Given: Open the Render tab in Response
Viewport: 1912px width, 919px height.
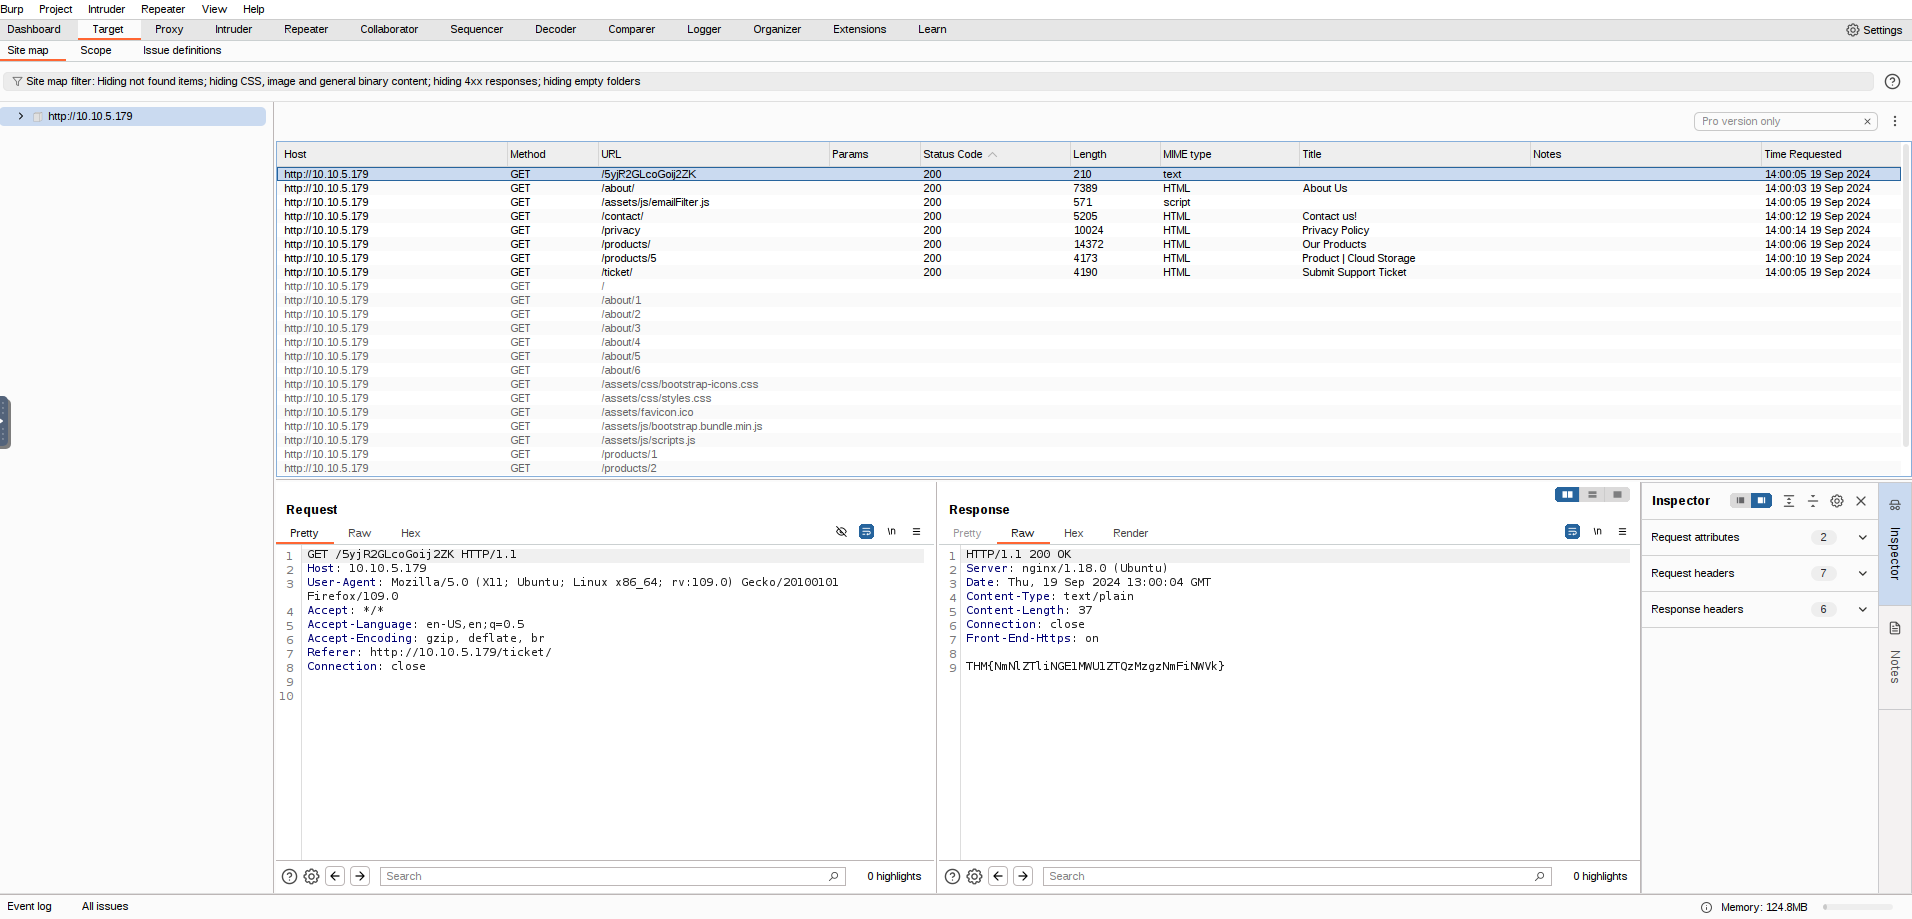Looking at the screenshot, I should tap(1130, 534).
